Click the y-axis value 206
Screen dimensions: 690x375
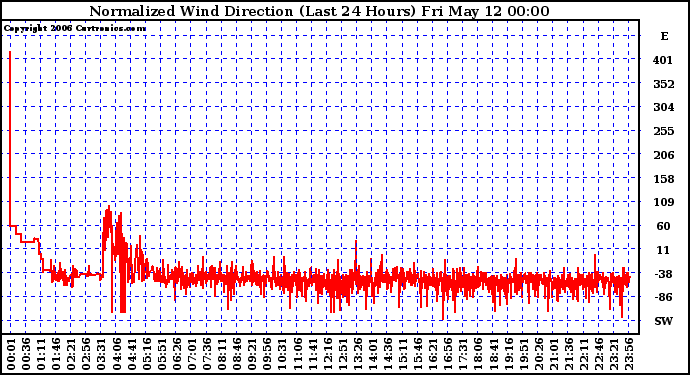pos(664,154)
